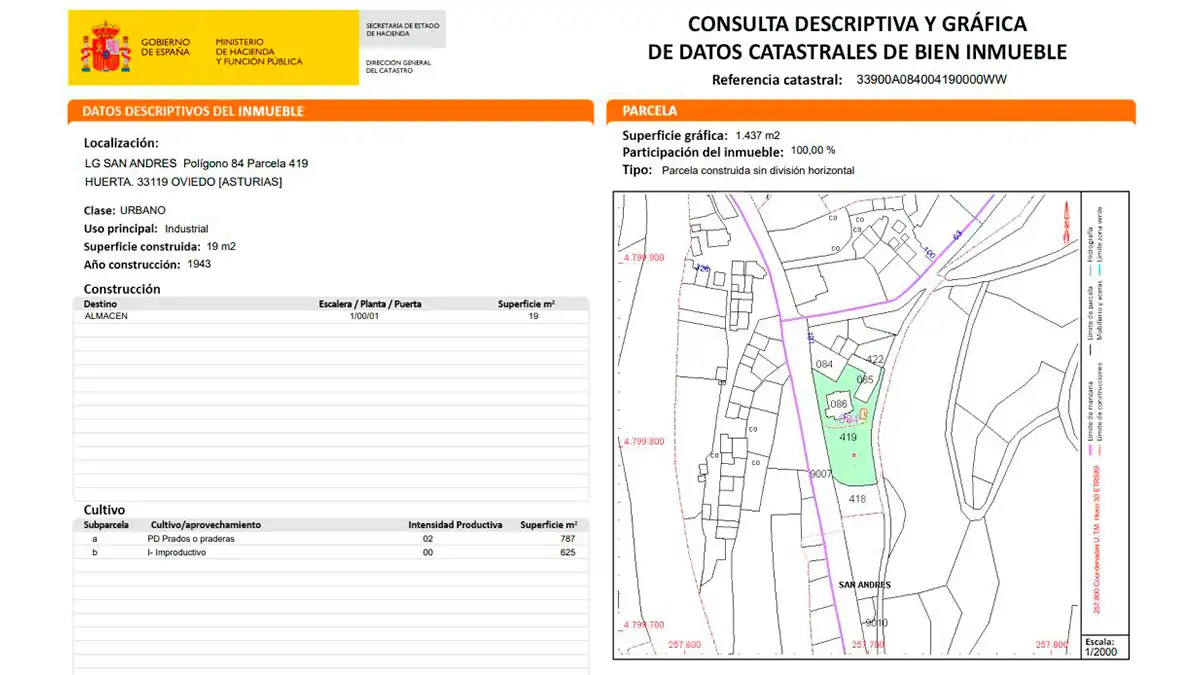Screen dimensions: 1200x675
Task: Click building label '086' on the map
Action: (x=839, y=404)
